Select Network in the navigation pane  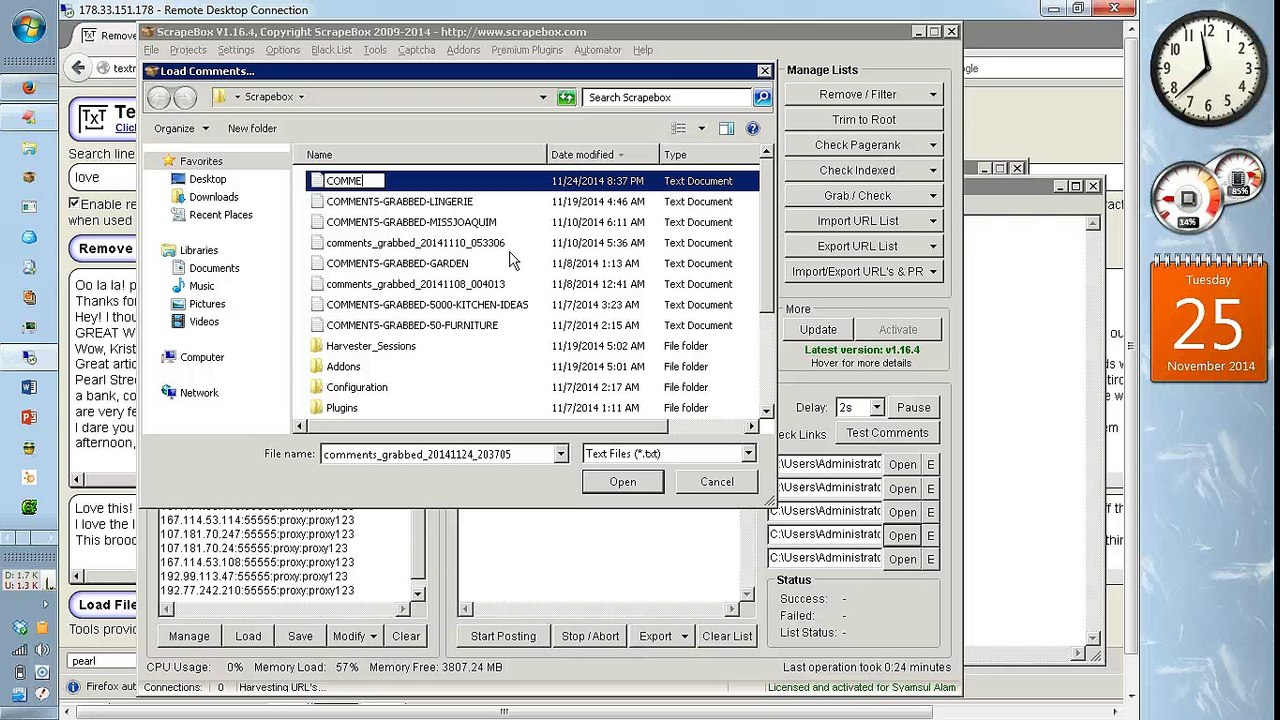click(198, 393)
